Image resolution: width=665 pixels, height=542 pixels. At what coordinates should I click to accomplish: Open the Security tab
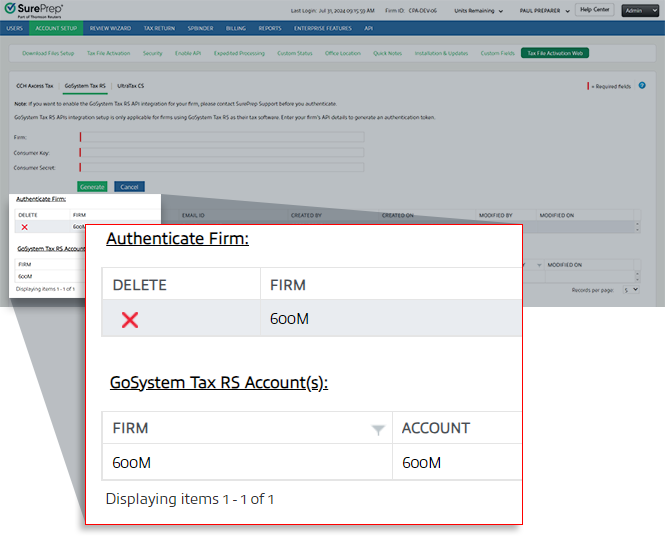[152, 53]
